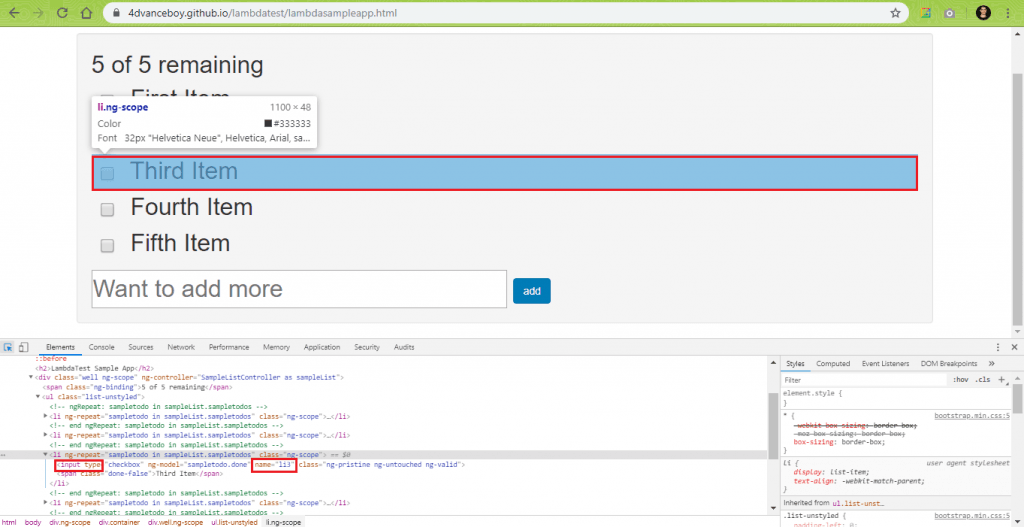Screen dimensions: 1024x527
Task: Expand the first collapsed li ng-repeat node
Action: click(45, 416)
